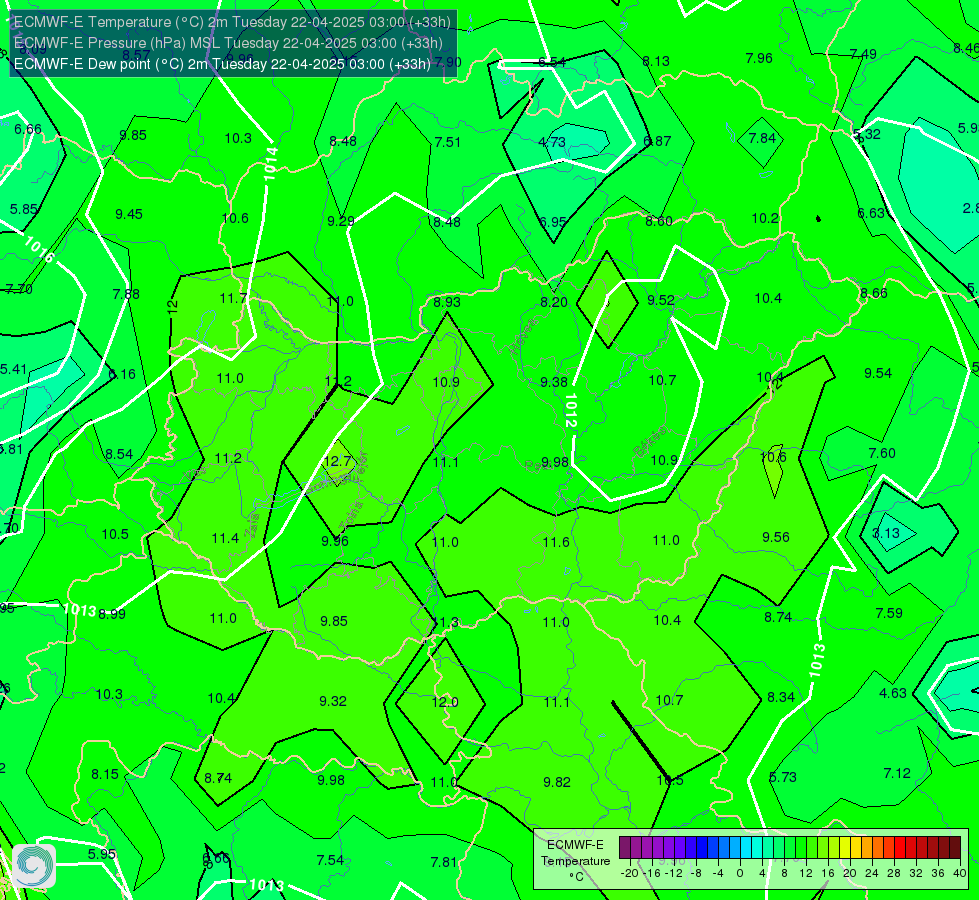Click the ECMWF-E Temperature °C legend label
Screen dimensions: 979x900
pos(575,861)
